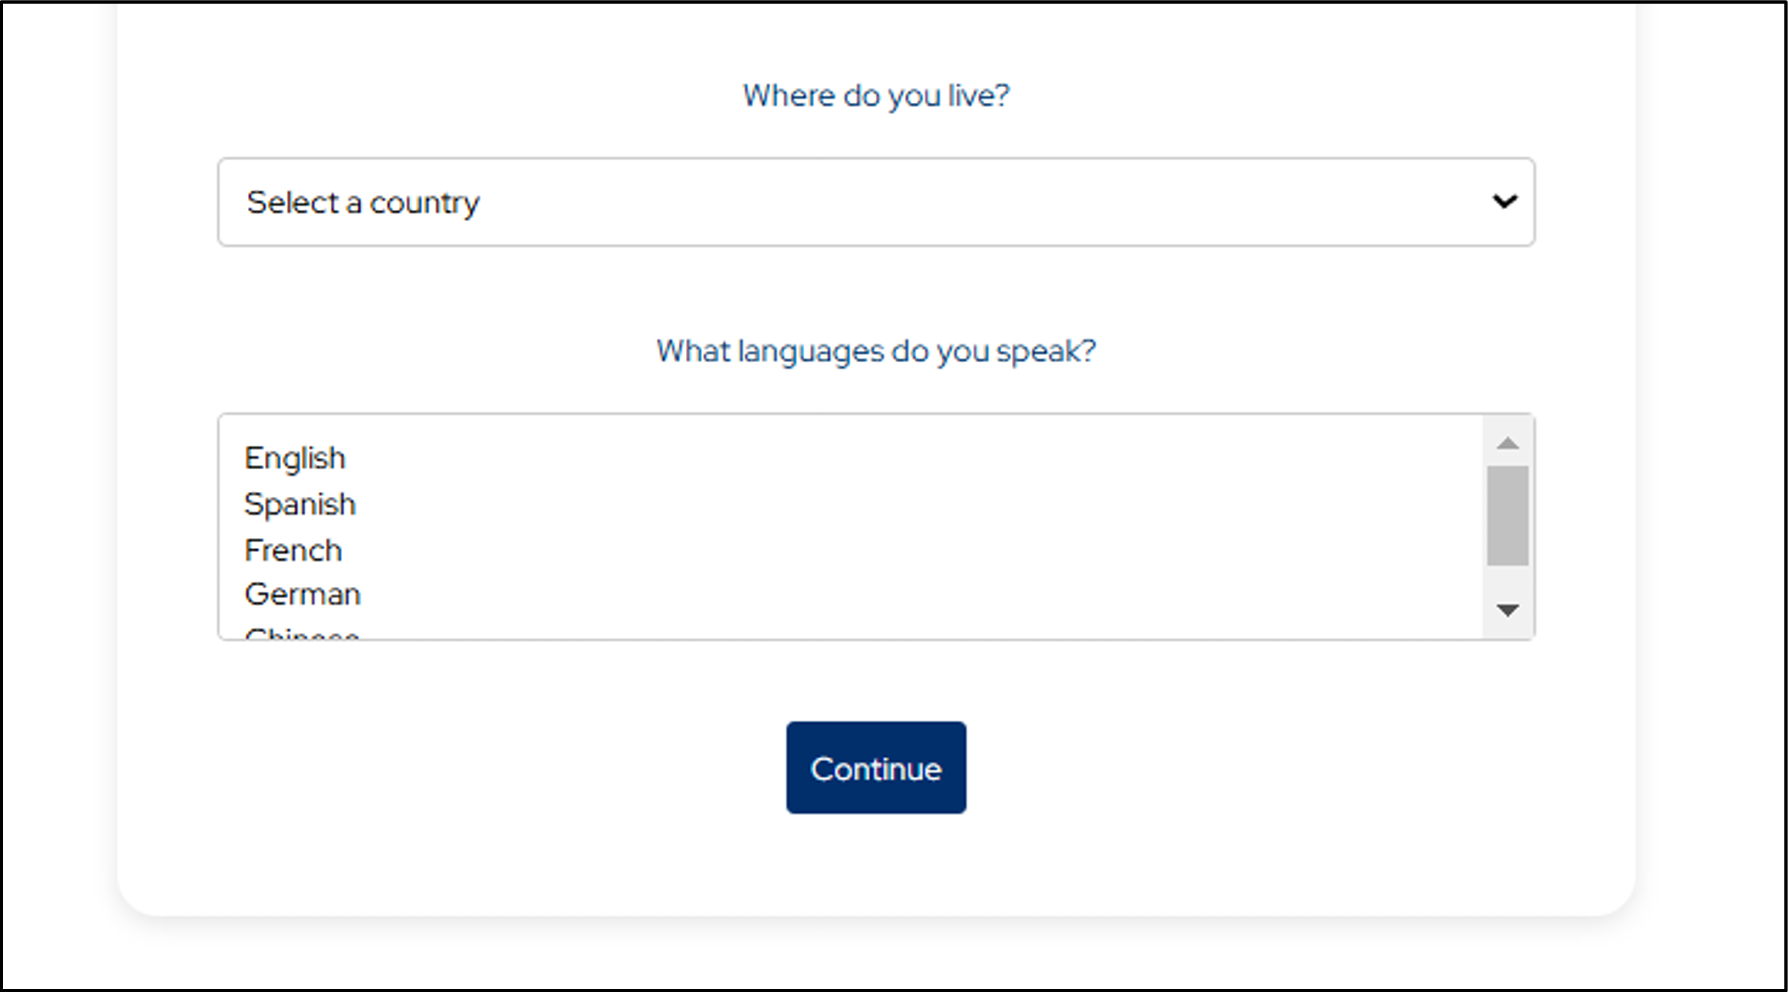Click the "Select a country" placeholder text
Screen dimensions: 1788x992
pyautogui.click(x=363, y=203)
